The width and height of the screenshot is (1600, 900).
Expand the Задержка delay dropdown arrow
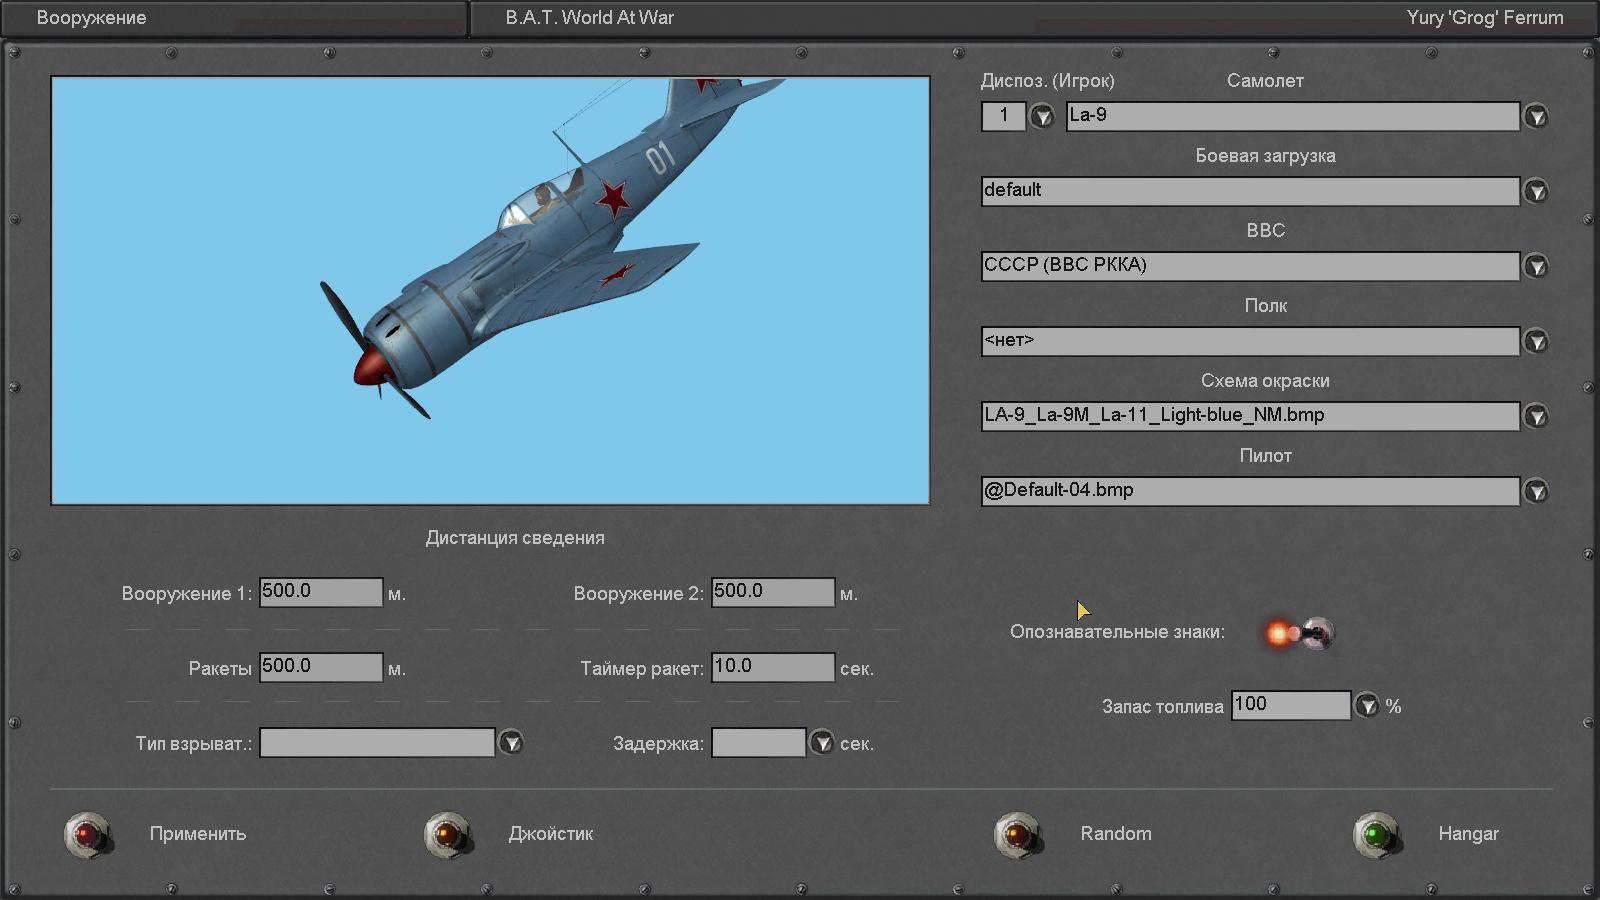(x=821, y=743)
